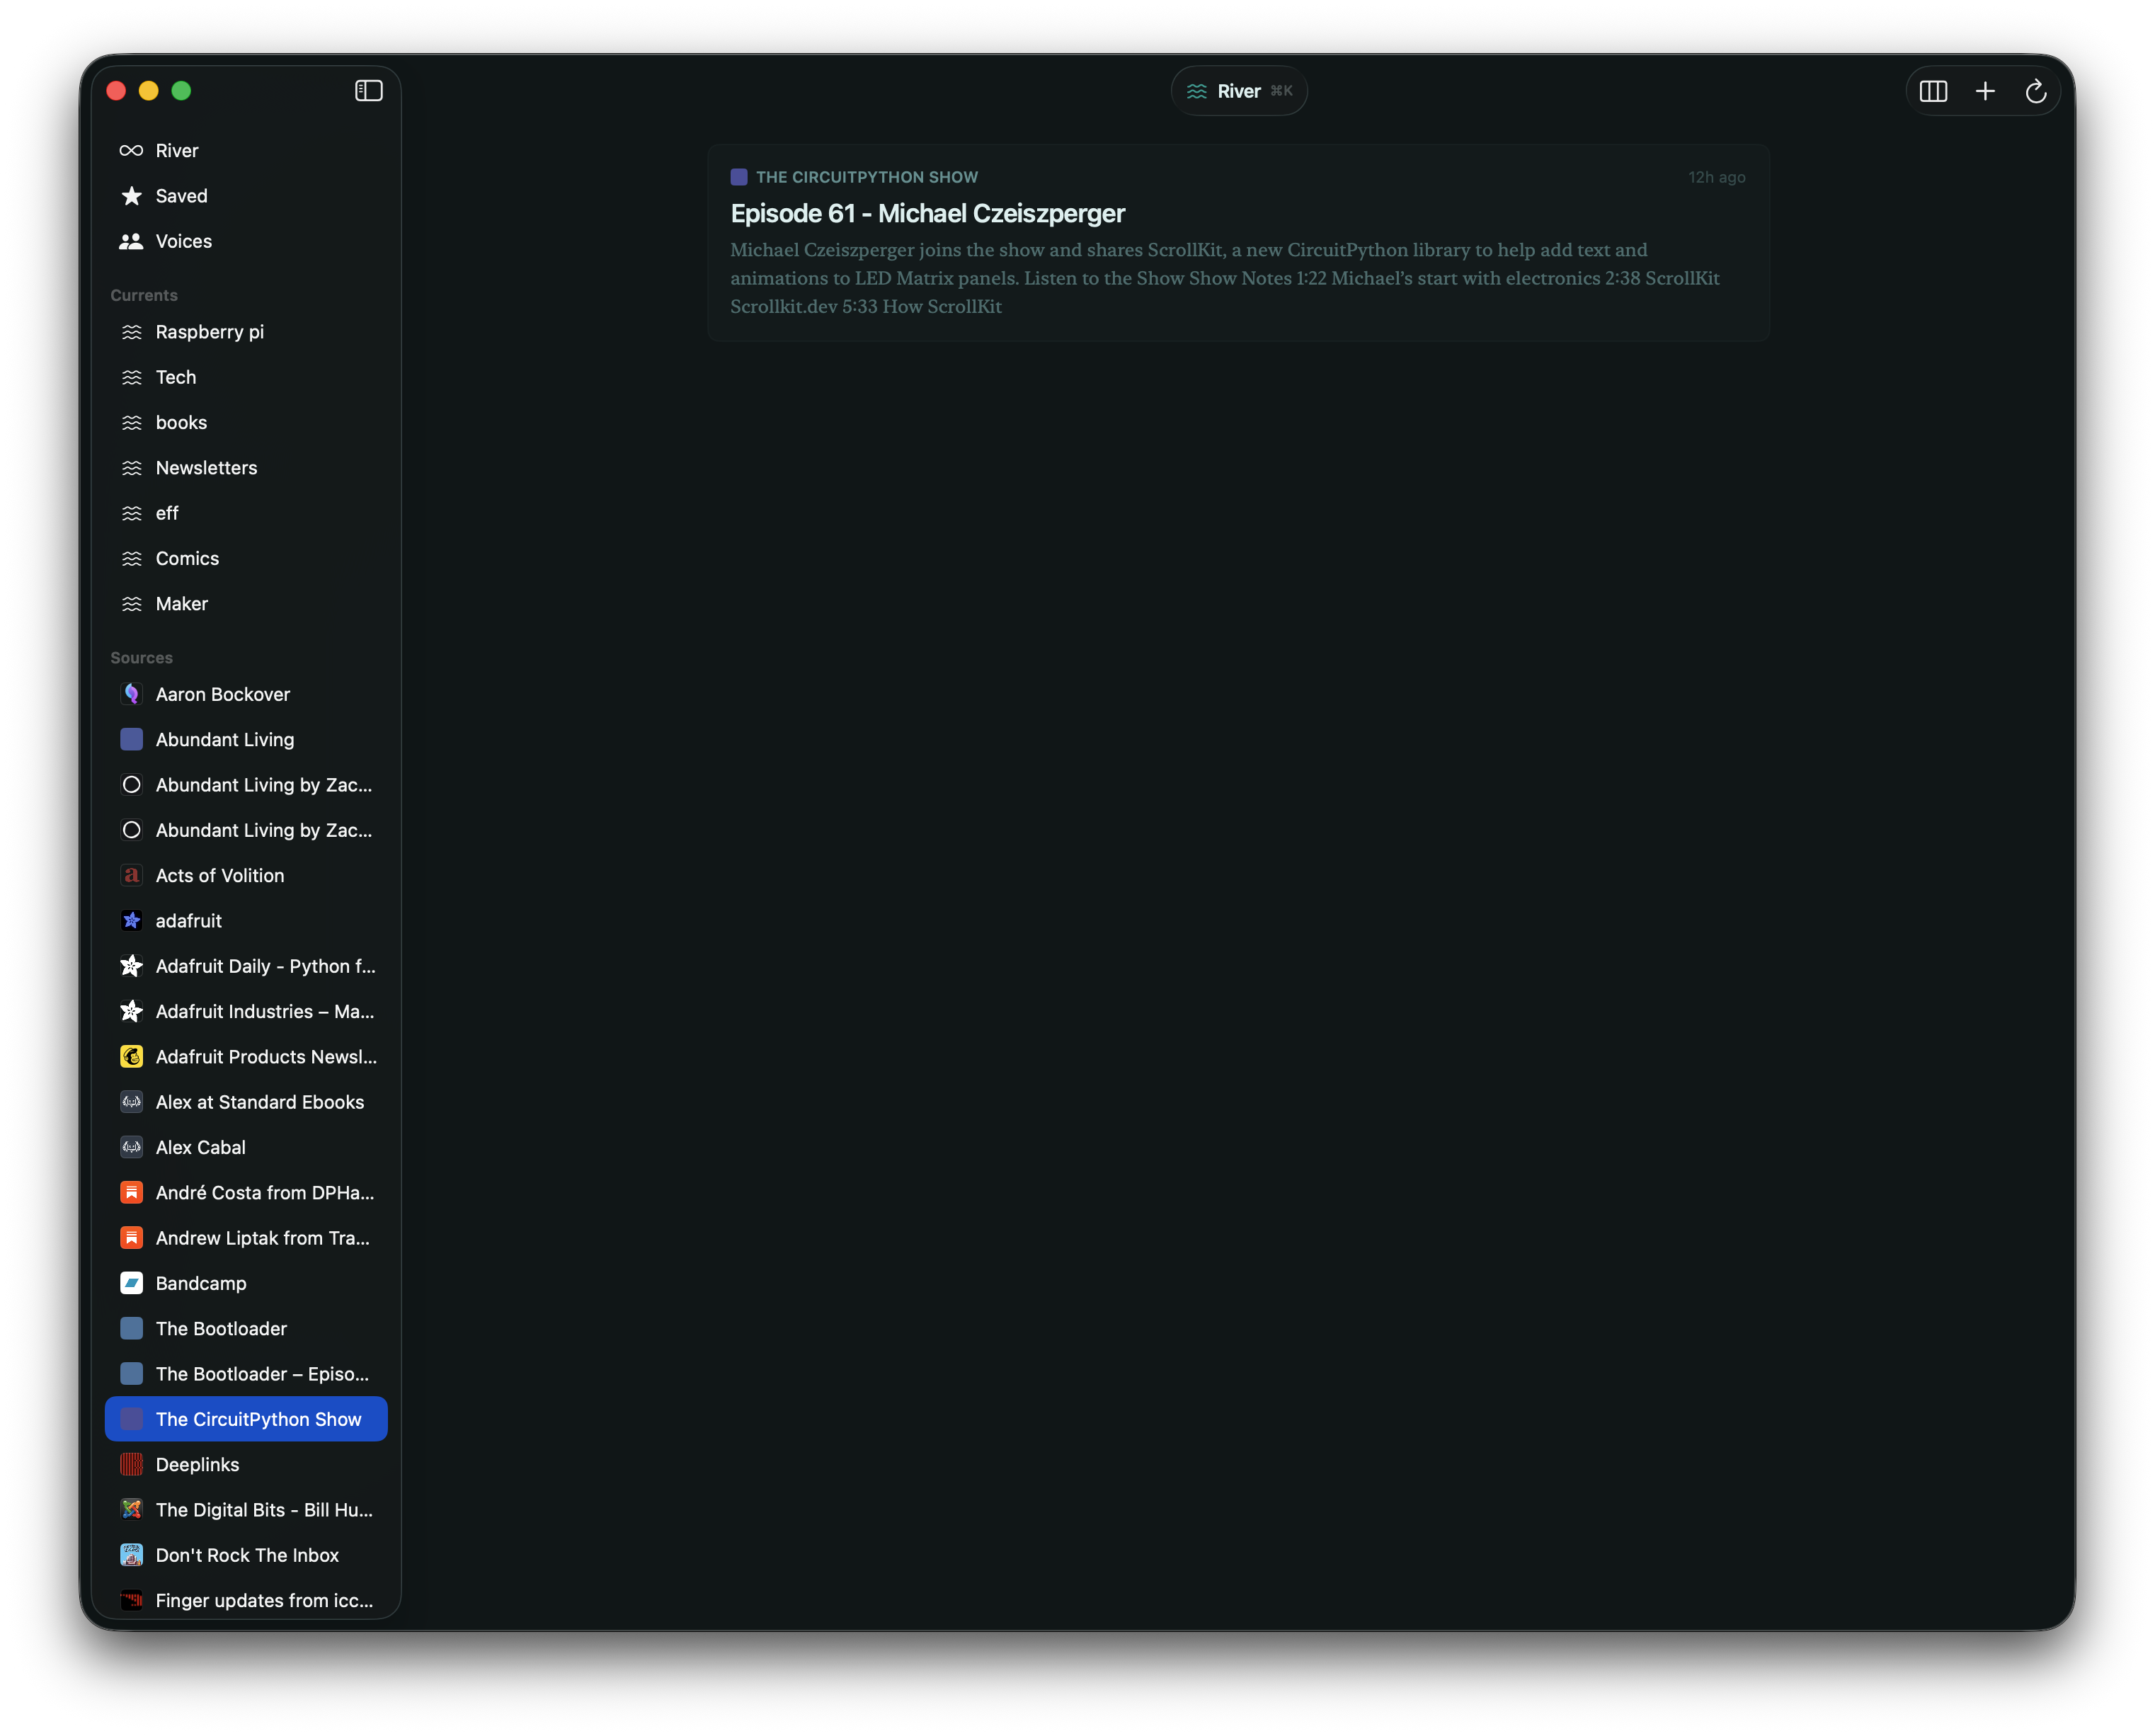Toggle the sidebar with the panel icon

(368, 91)
